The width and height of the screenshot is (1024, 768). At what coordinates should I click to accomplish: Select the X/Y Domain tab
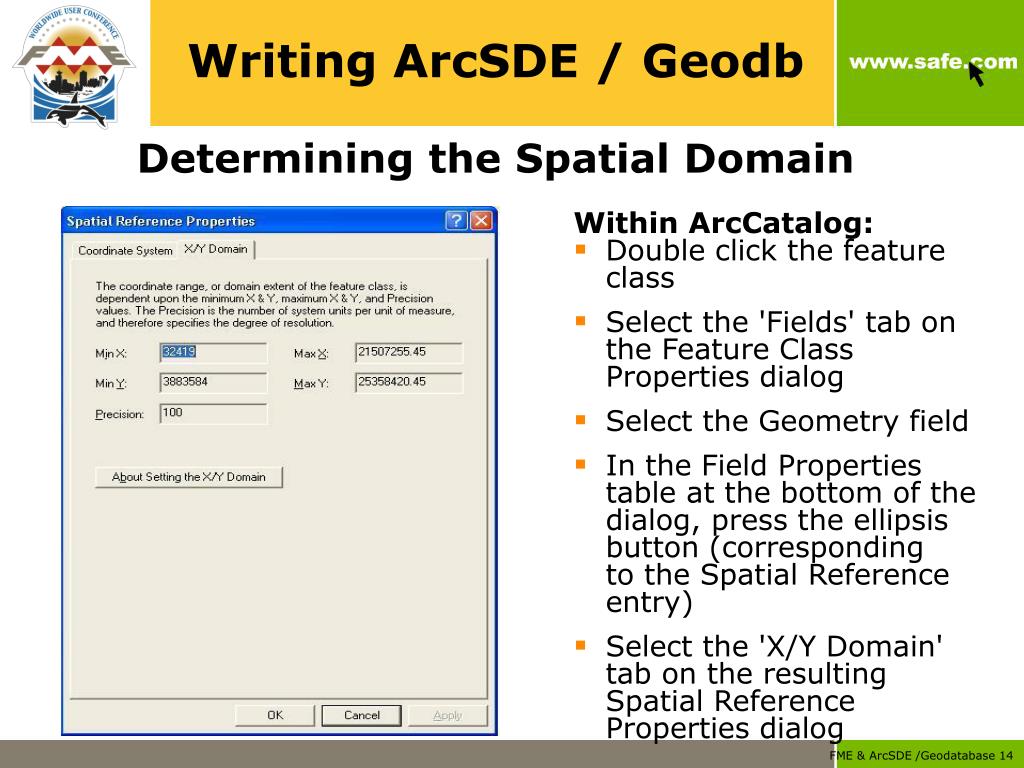216,249
